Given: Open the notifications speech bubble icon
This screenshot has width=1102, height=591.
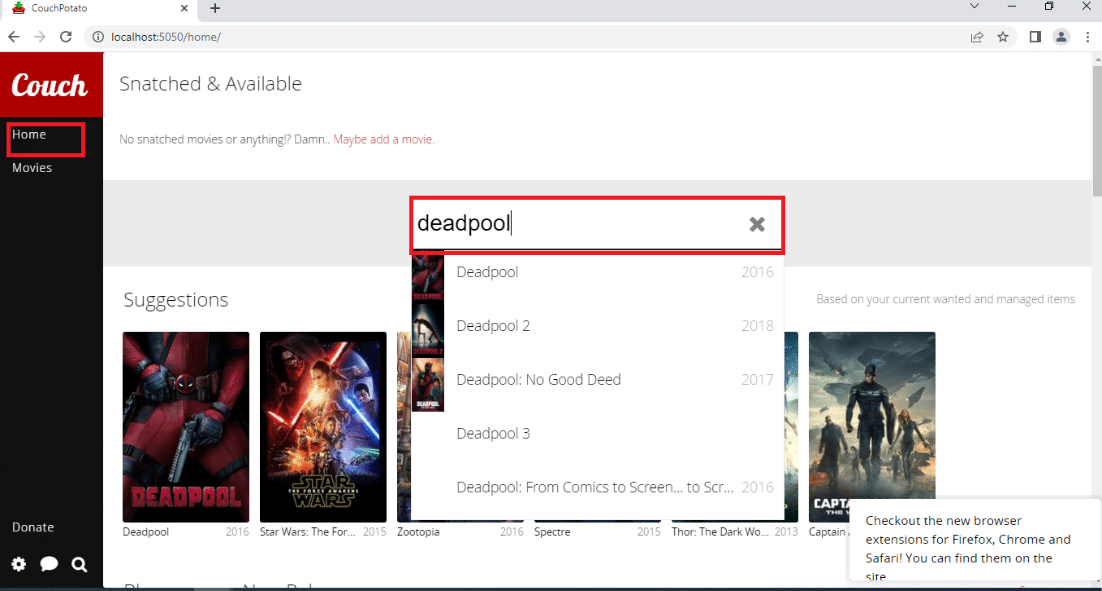Looking at the screenshot, I should point(49,564).
